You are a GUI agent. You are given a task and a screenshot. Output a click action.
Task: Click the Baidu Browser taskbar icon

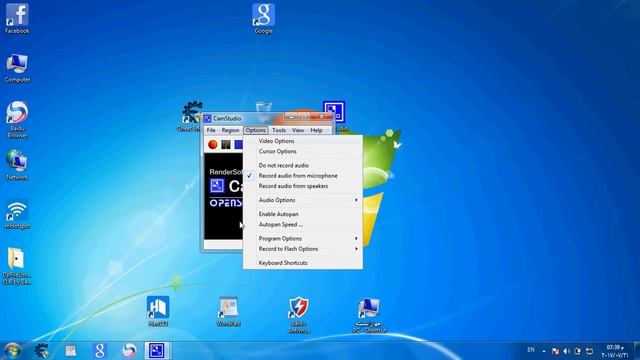129,351
